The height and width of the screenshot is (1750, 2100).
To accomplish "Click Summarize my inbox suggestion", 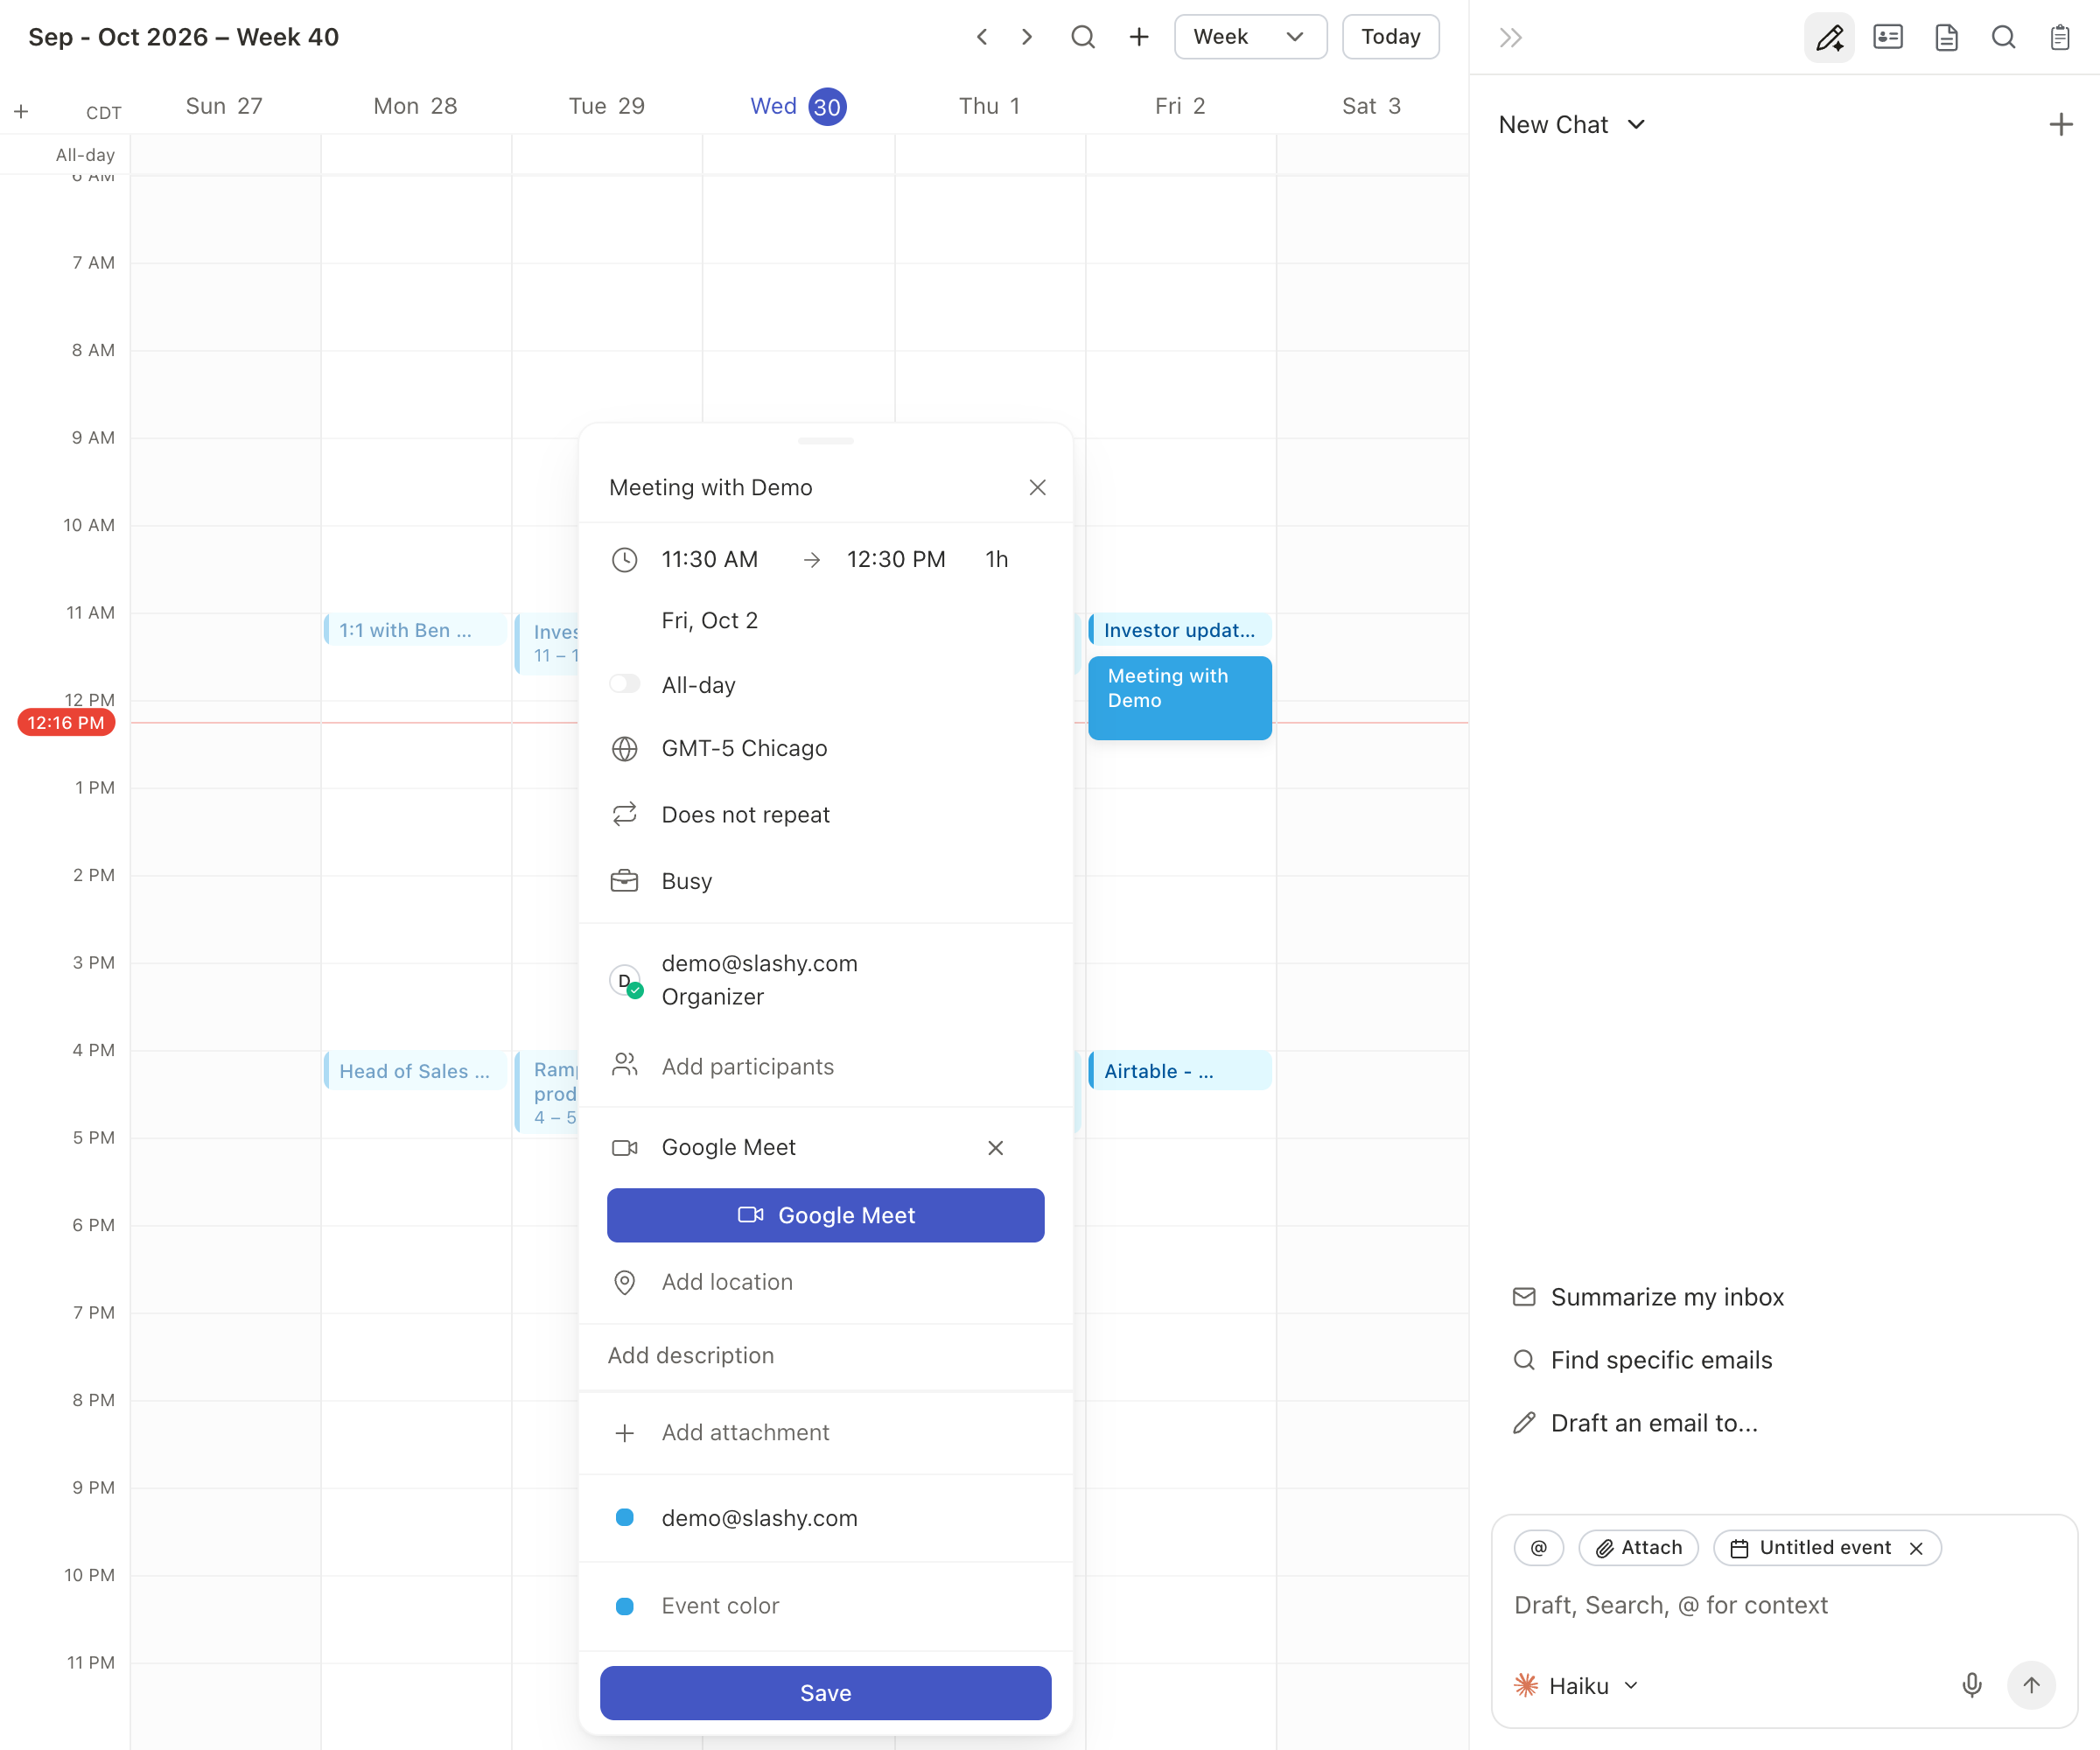I will [x=1648, y=1297].
